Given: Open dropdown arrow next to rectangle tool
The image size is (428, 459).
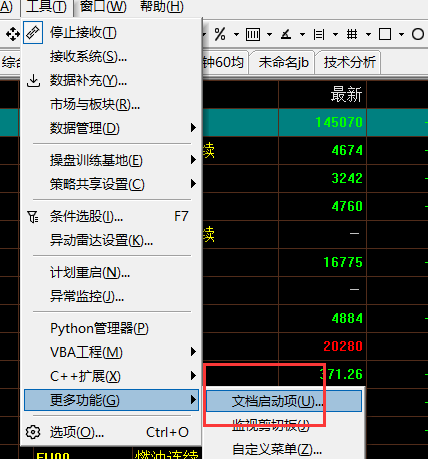Looking at the screenshot, I should coord(401,34).
